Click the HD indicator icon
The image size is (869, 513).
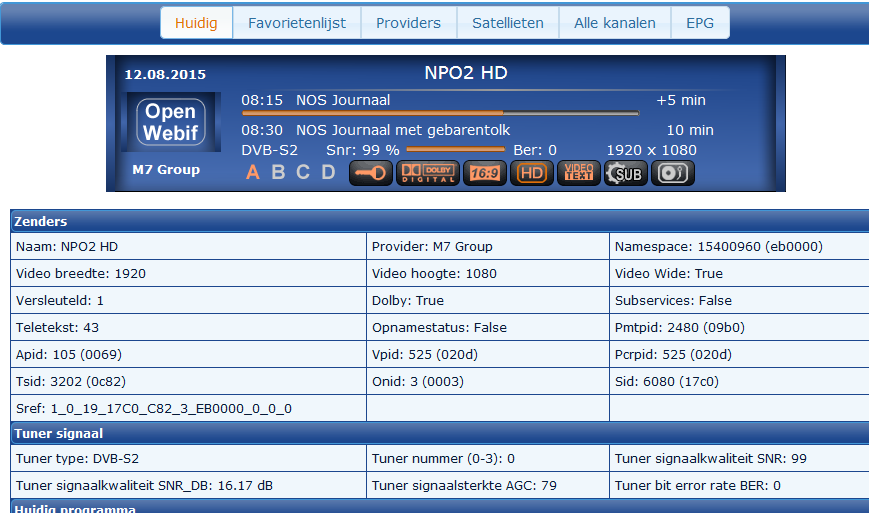tap(531, 173)
